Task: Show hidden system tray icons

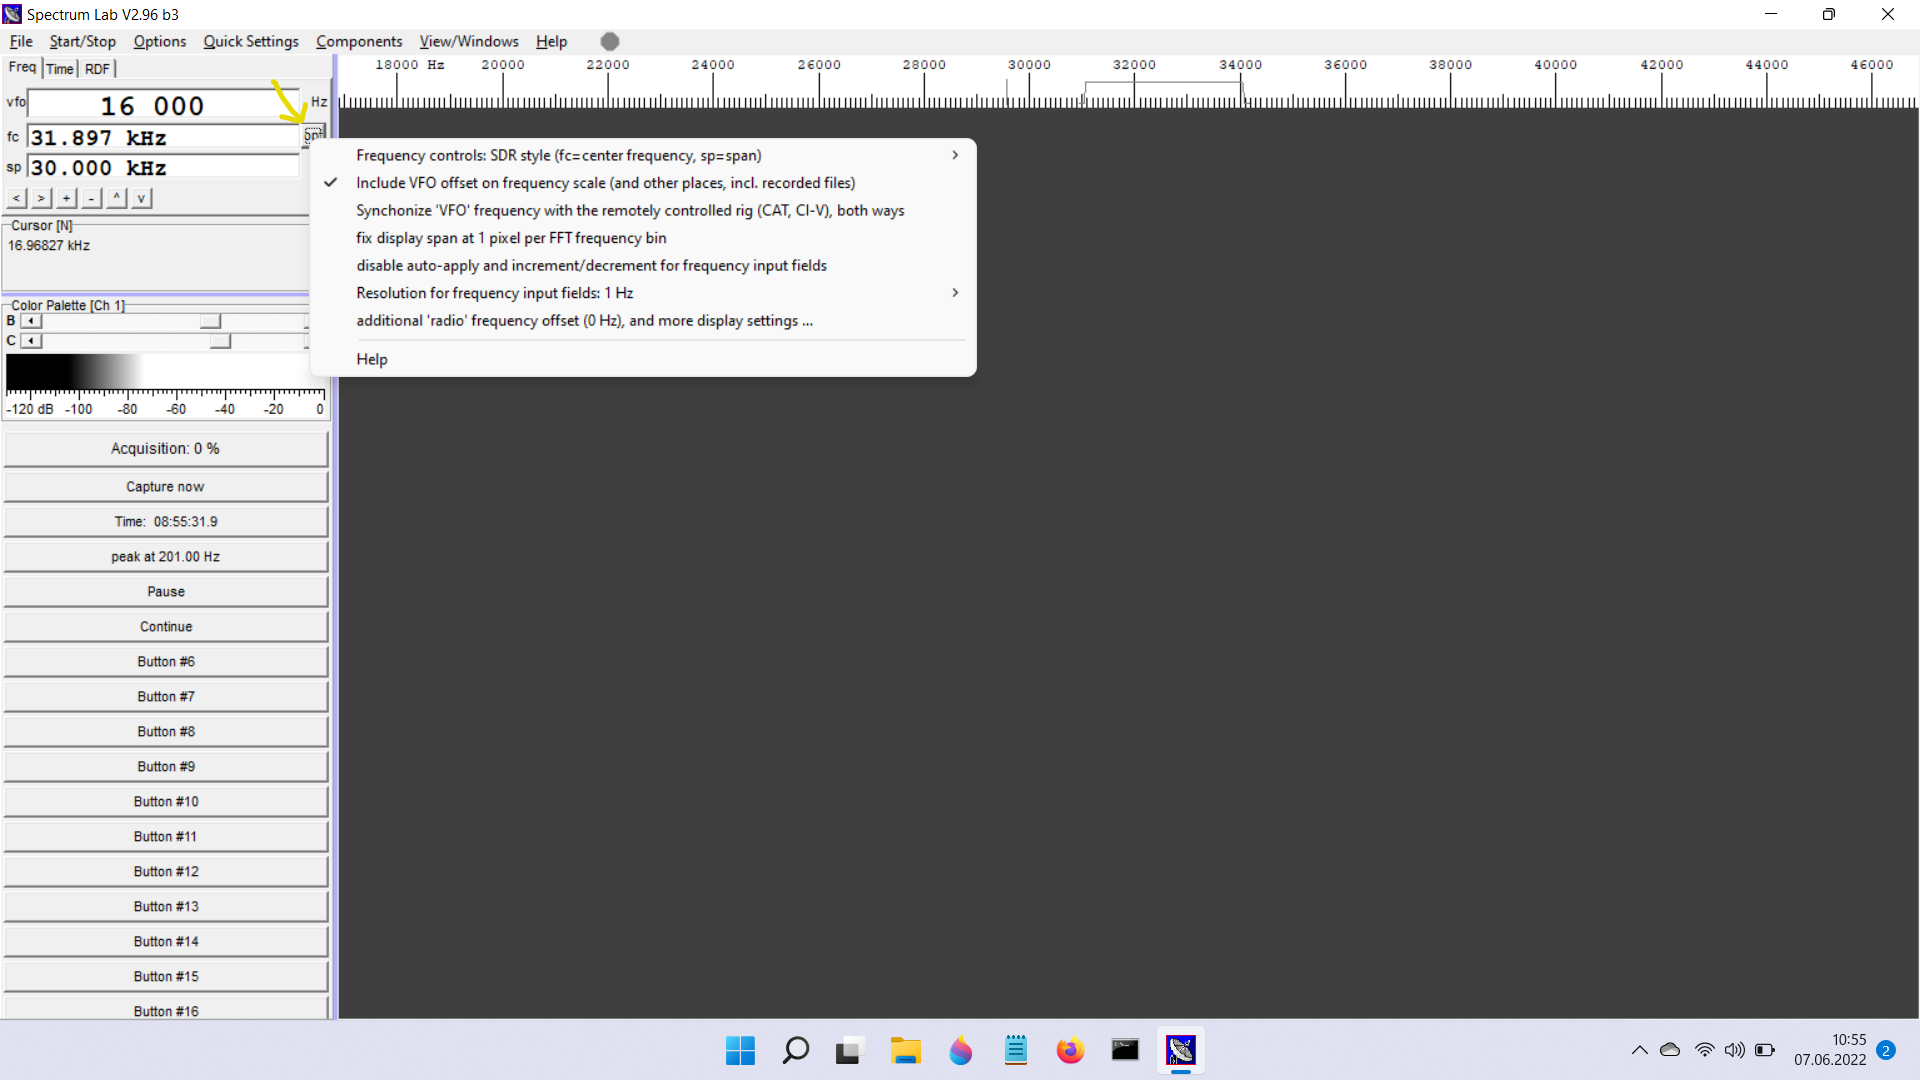Action: click(x=1639, y=1050)
